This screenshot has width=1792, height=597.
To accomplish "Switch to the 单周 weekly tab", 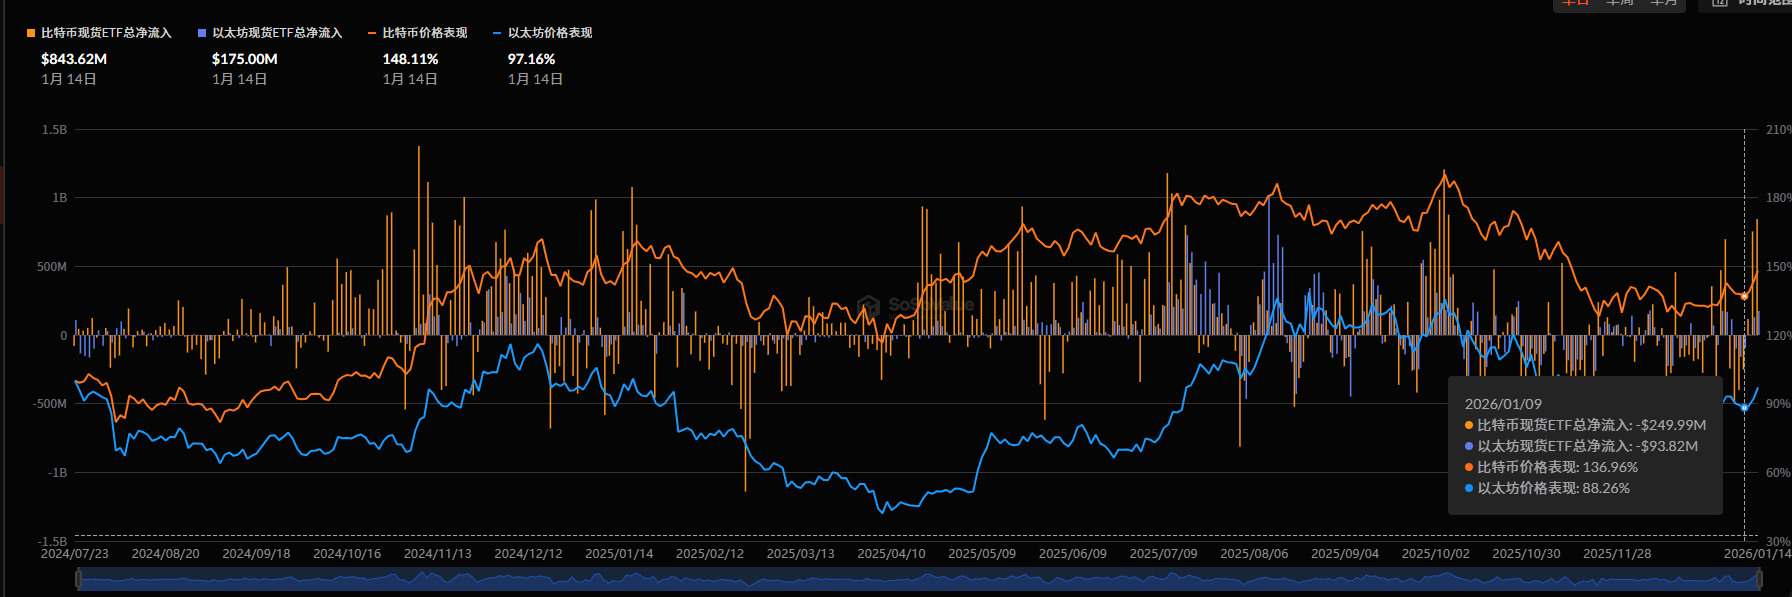I will pyautogui.click(x=1620, y=3).
